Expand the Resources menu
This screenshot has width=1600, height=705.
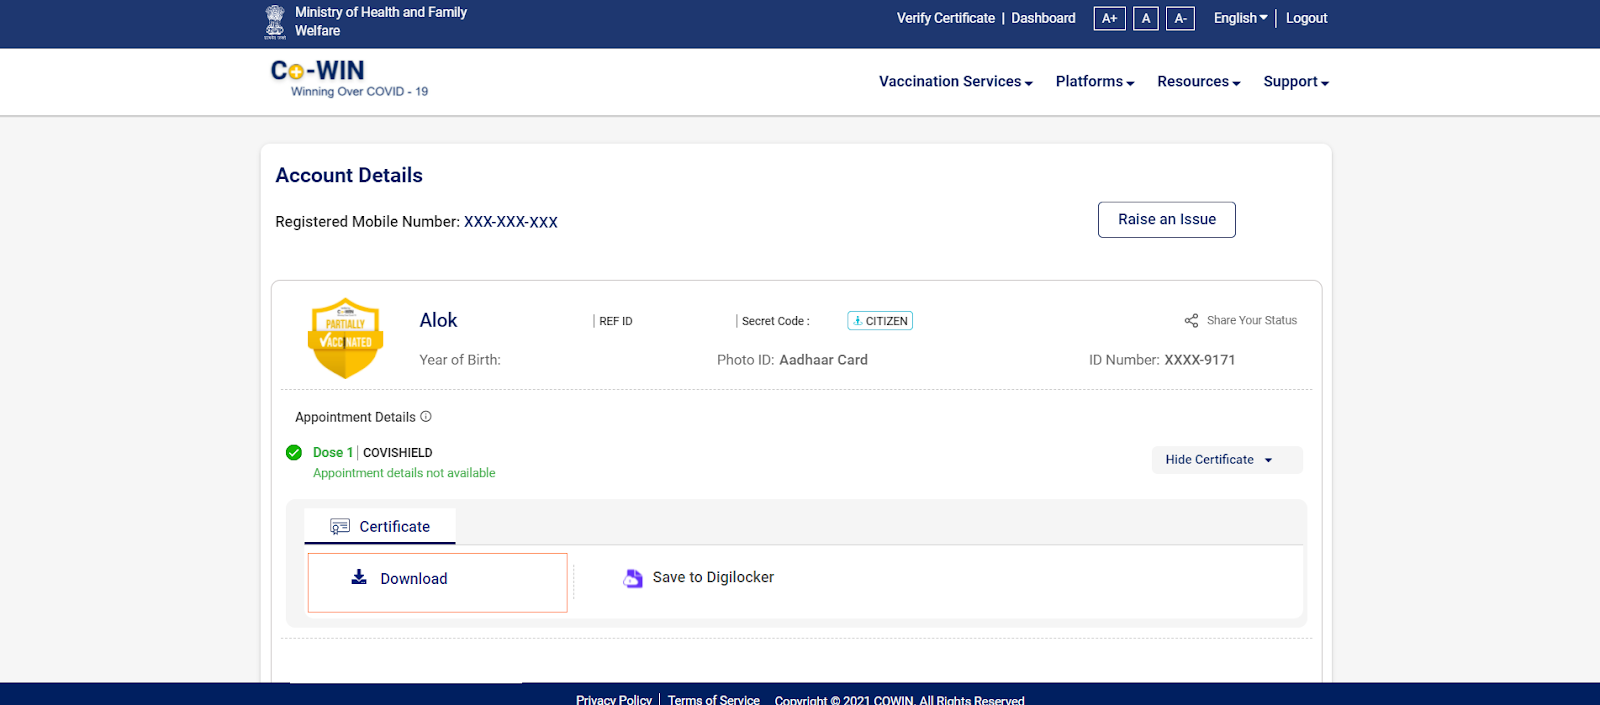pos(1199,82)
